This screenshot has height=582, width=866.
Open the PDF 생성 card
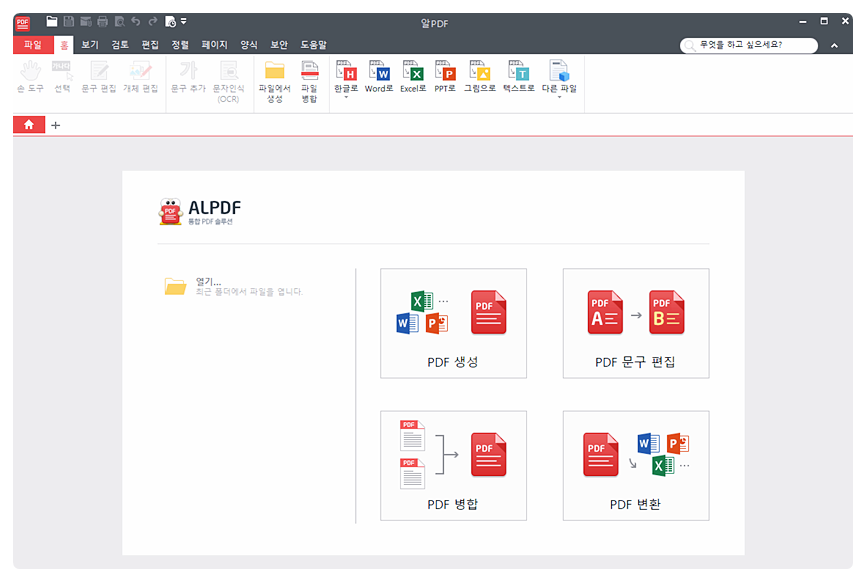pos(453,324)
